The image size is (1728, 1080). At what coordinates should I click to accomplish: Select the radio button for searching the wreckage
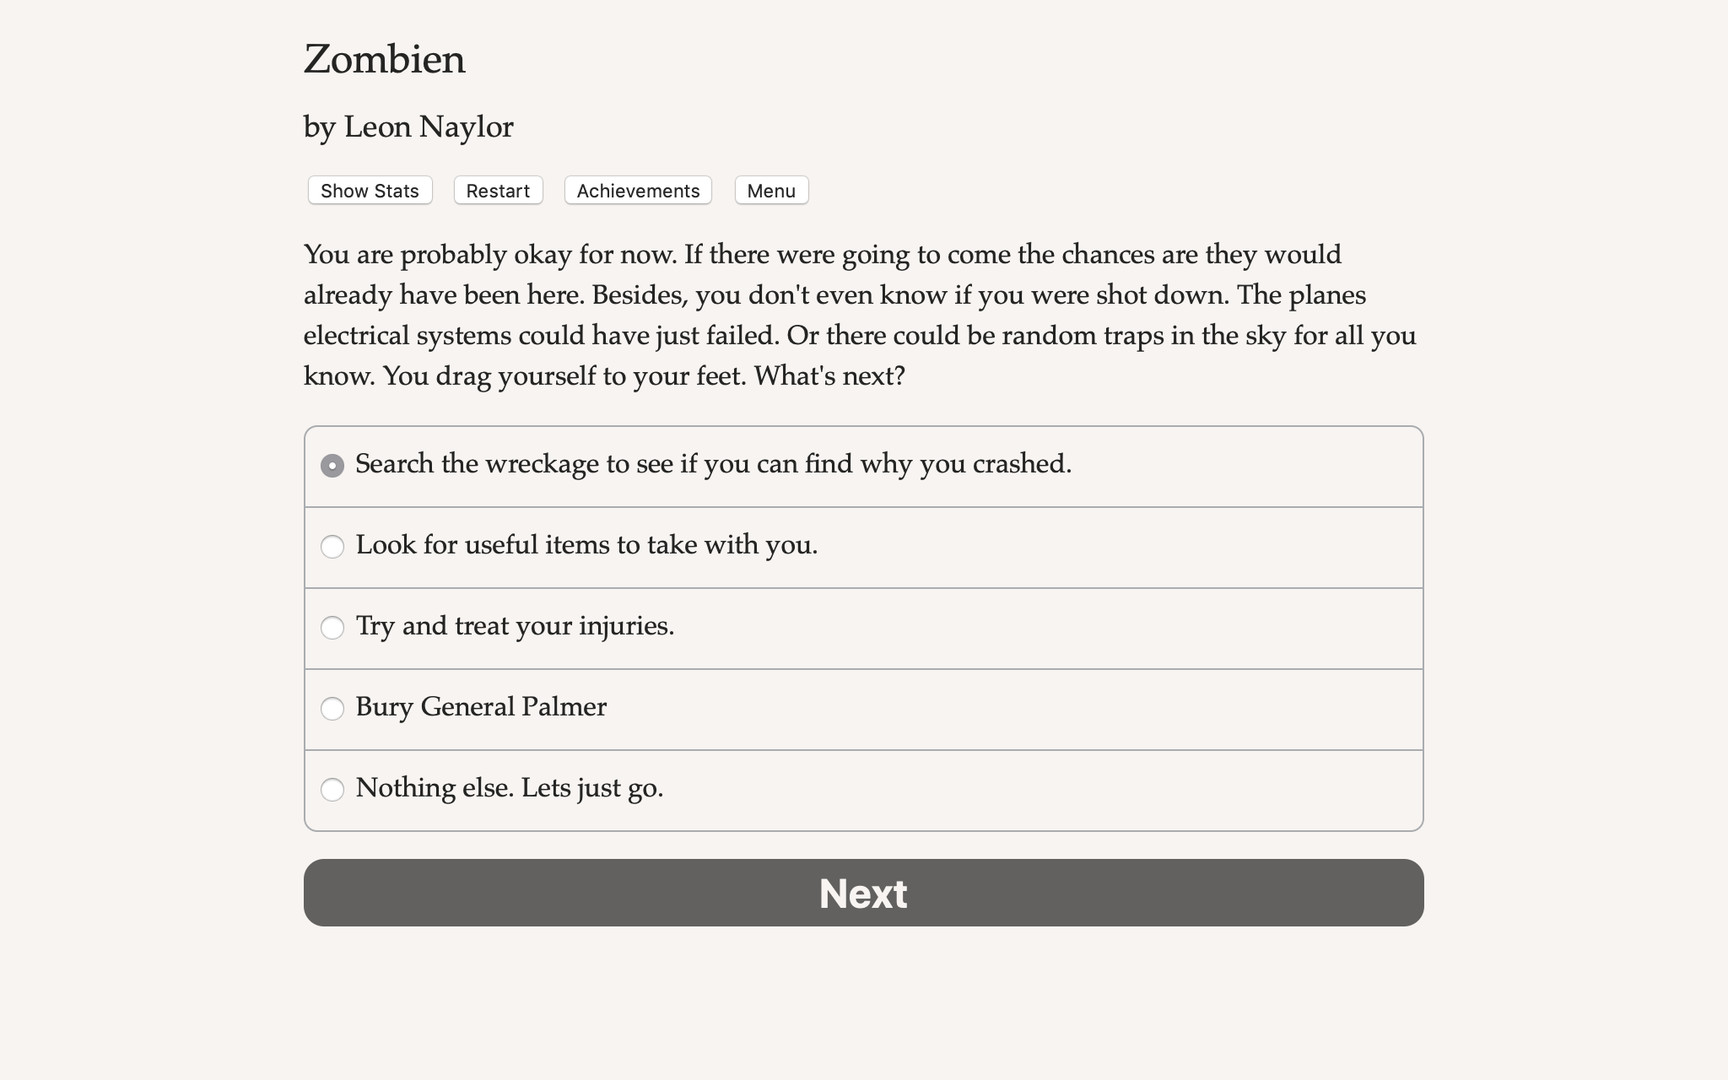click(332, 465)
